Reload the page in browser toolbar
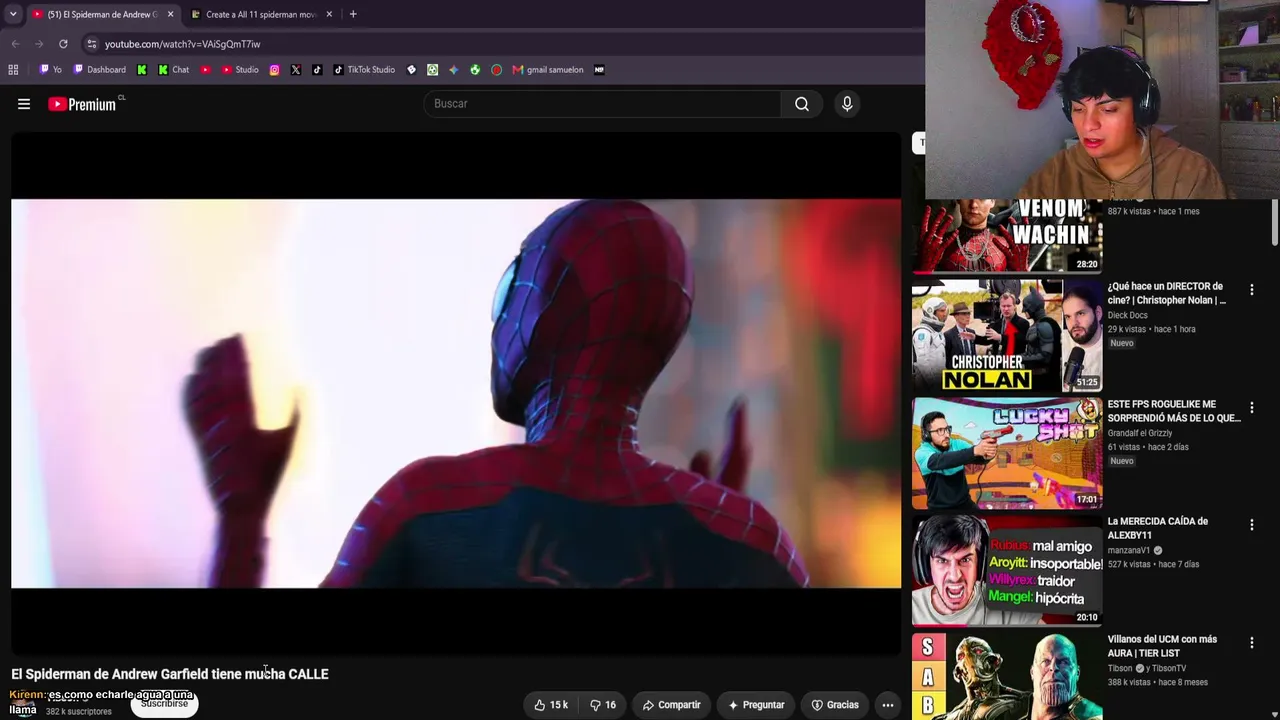 63,44
